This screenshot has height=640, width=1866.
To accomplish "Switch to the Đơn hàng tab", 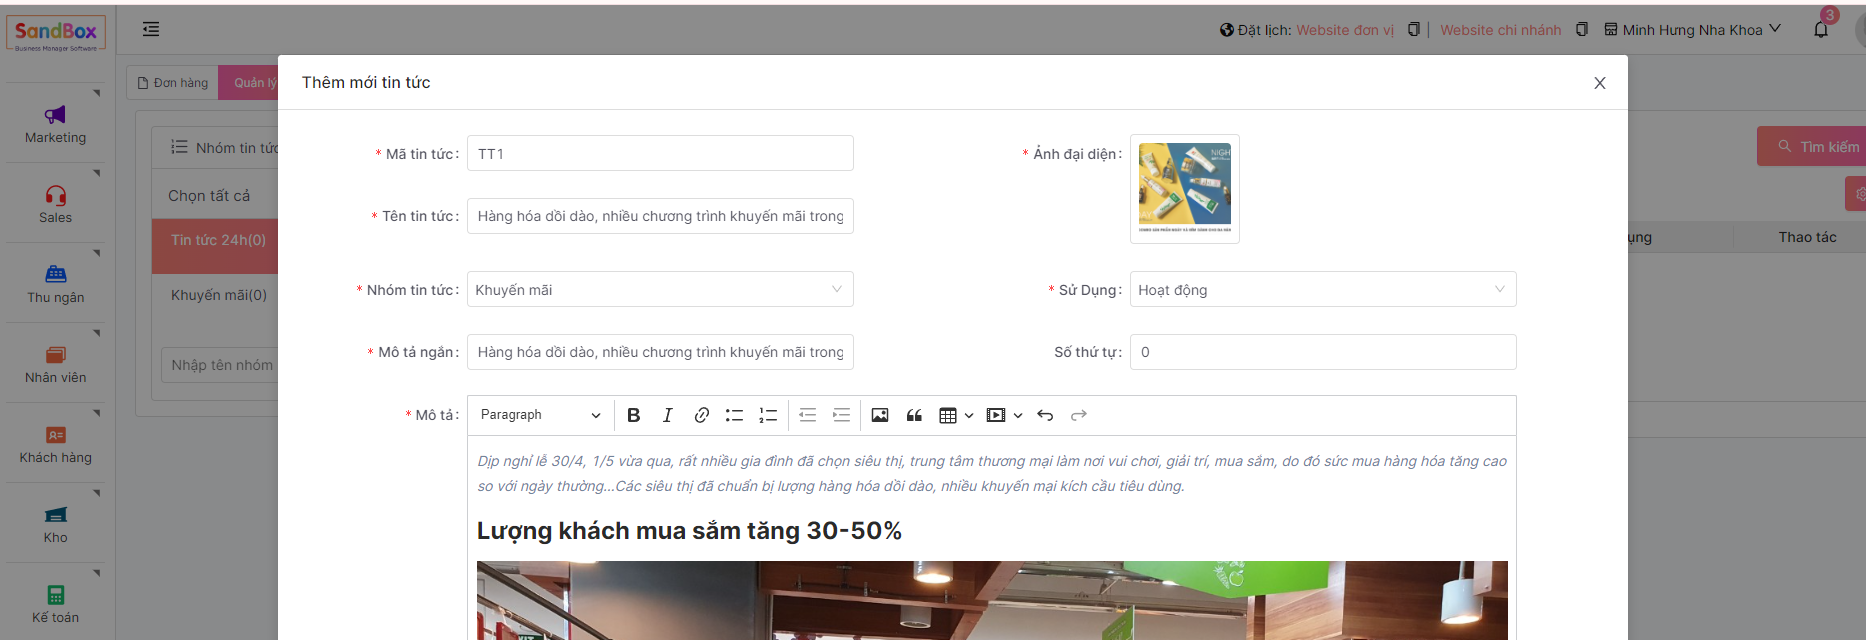I will tap(173, 83).
